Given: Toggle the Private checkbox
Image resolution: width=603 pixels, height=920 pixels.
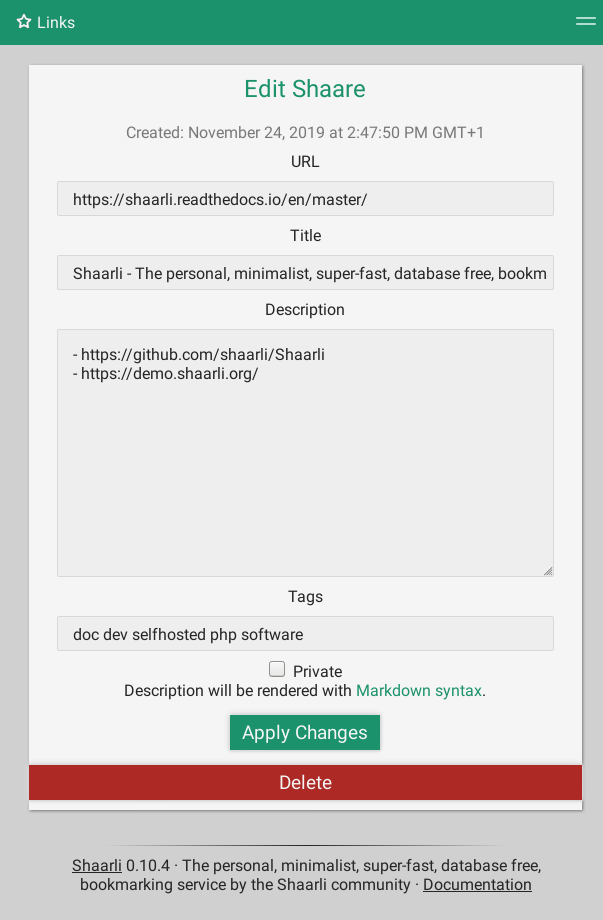Looking at the screenshot, I should 277,669.
